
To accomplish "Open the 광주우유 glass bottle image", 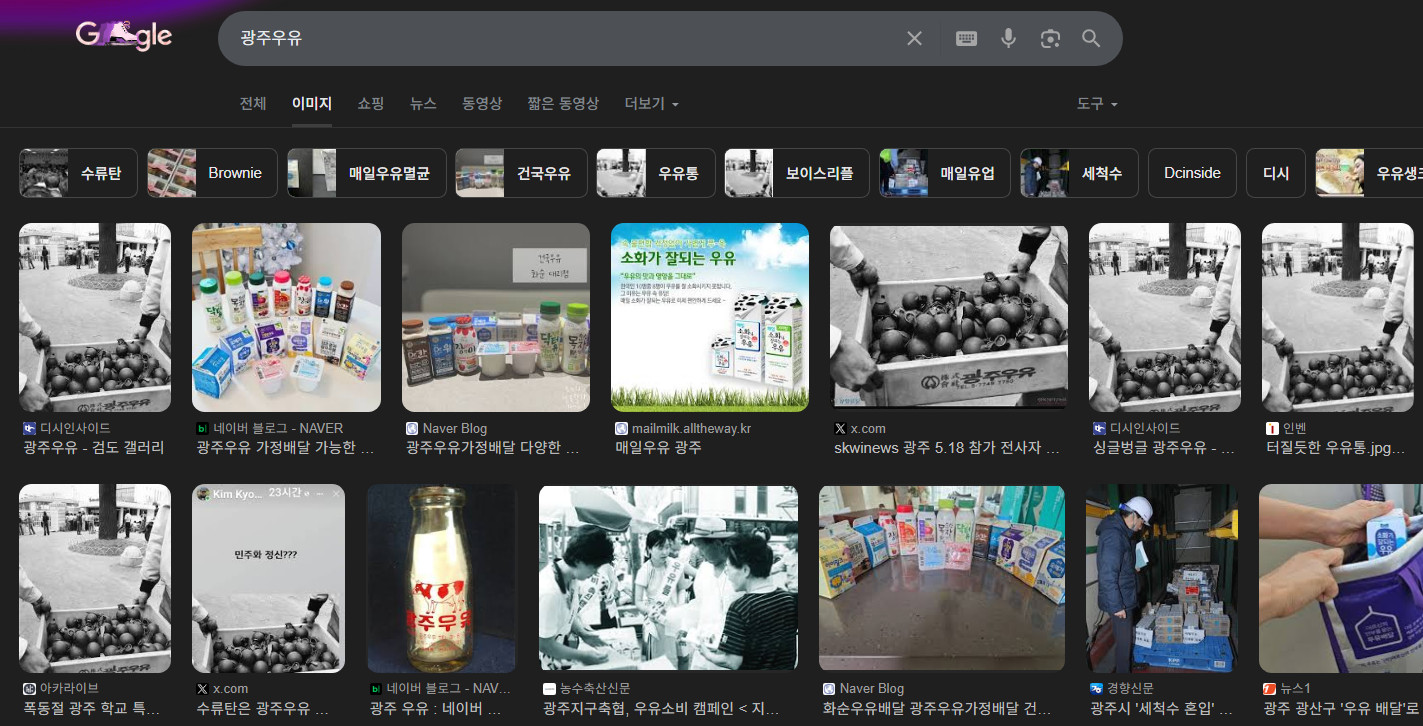I will (x=441, y=579).
